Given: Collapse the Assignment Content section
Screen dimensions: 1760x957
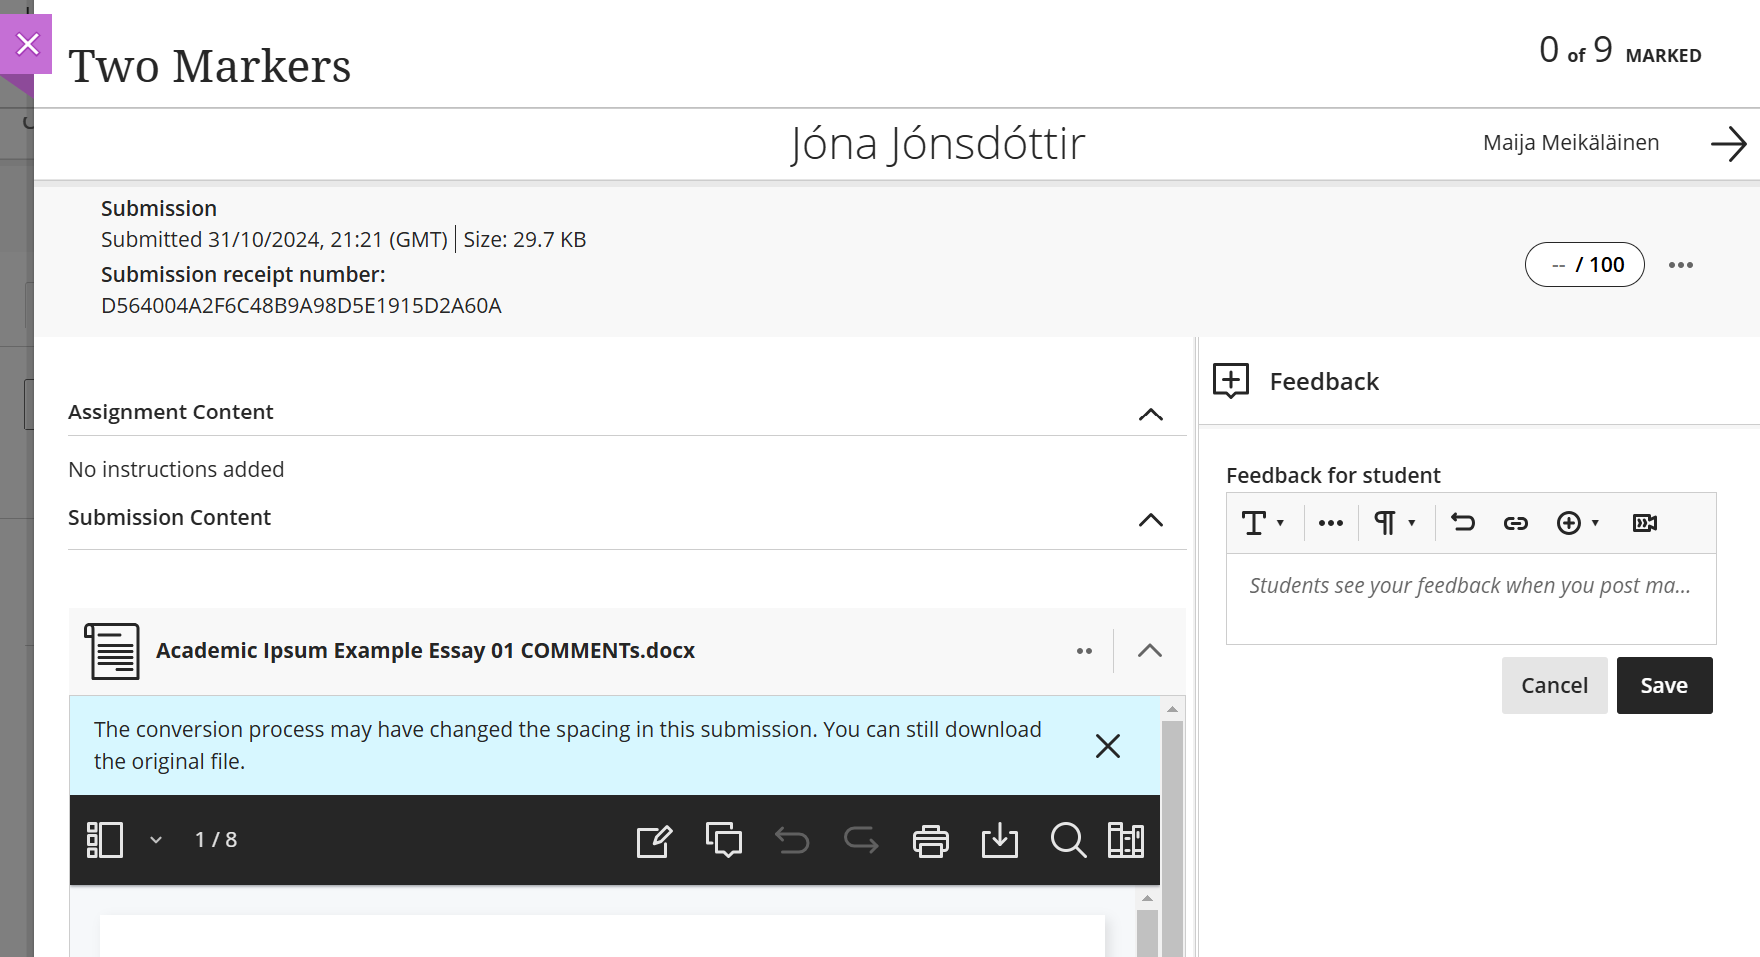Looking at the screenshot, I should point(1150,414).
